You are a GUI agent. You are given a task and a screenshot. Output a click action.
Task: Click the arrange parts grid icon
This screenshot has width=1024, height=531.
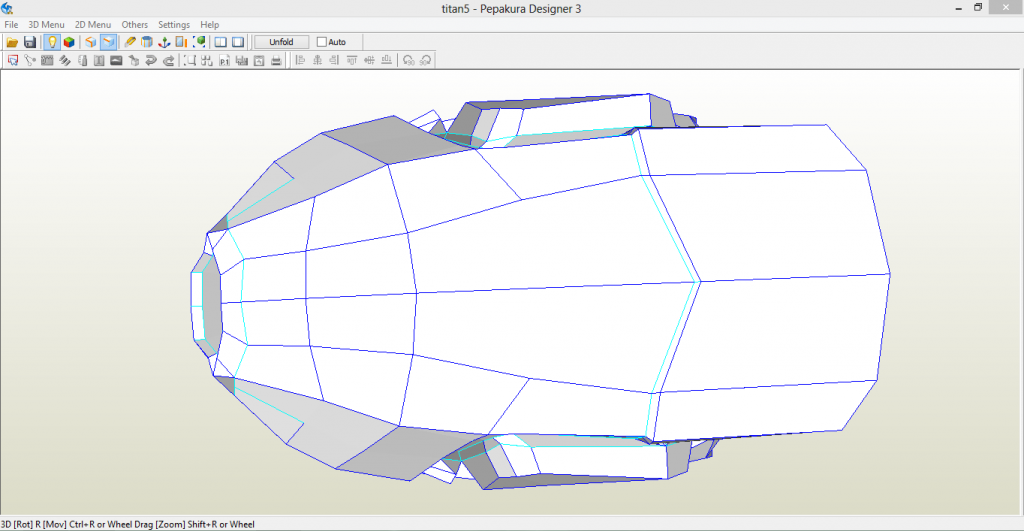coord(207,60)
